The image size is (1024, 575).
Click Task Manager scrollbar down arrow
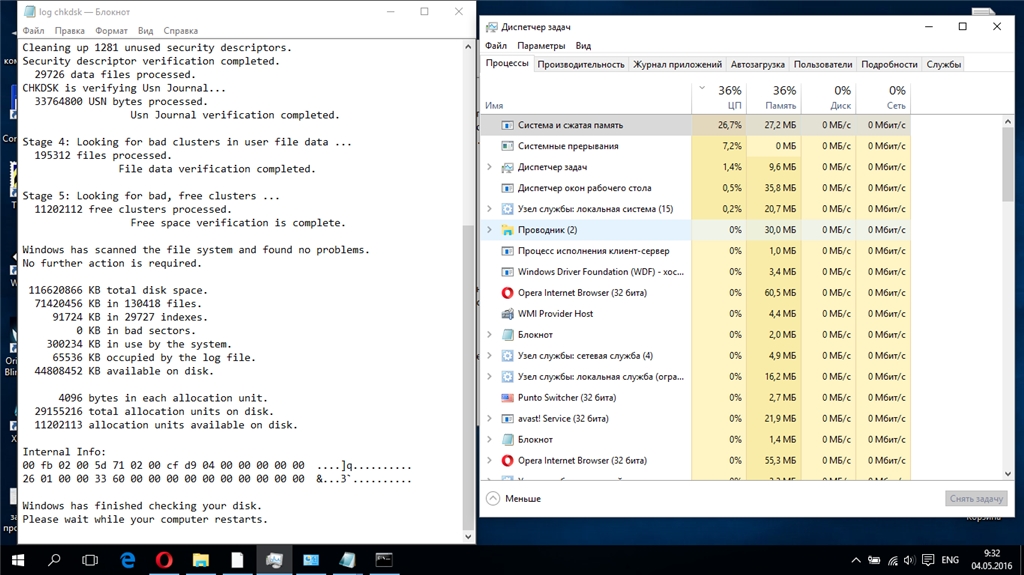coord(1008,474)
